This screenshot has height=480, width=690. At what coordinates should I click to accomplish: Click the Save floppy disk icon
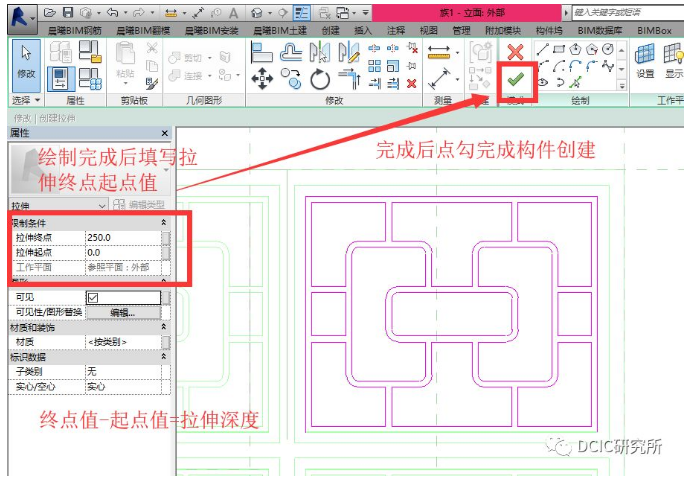[x=68, y=13]
